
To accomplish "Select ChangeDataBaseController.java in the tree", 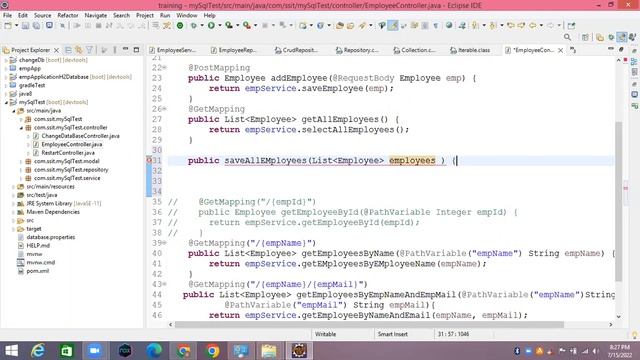I will pos(80,136).
